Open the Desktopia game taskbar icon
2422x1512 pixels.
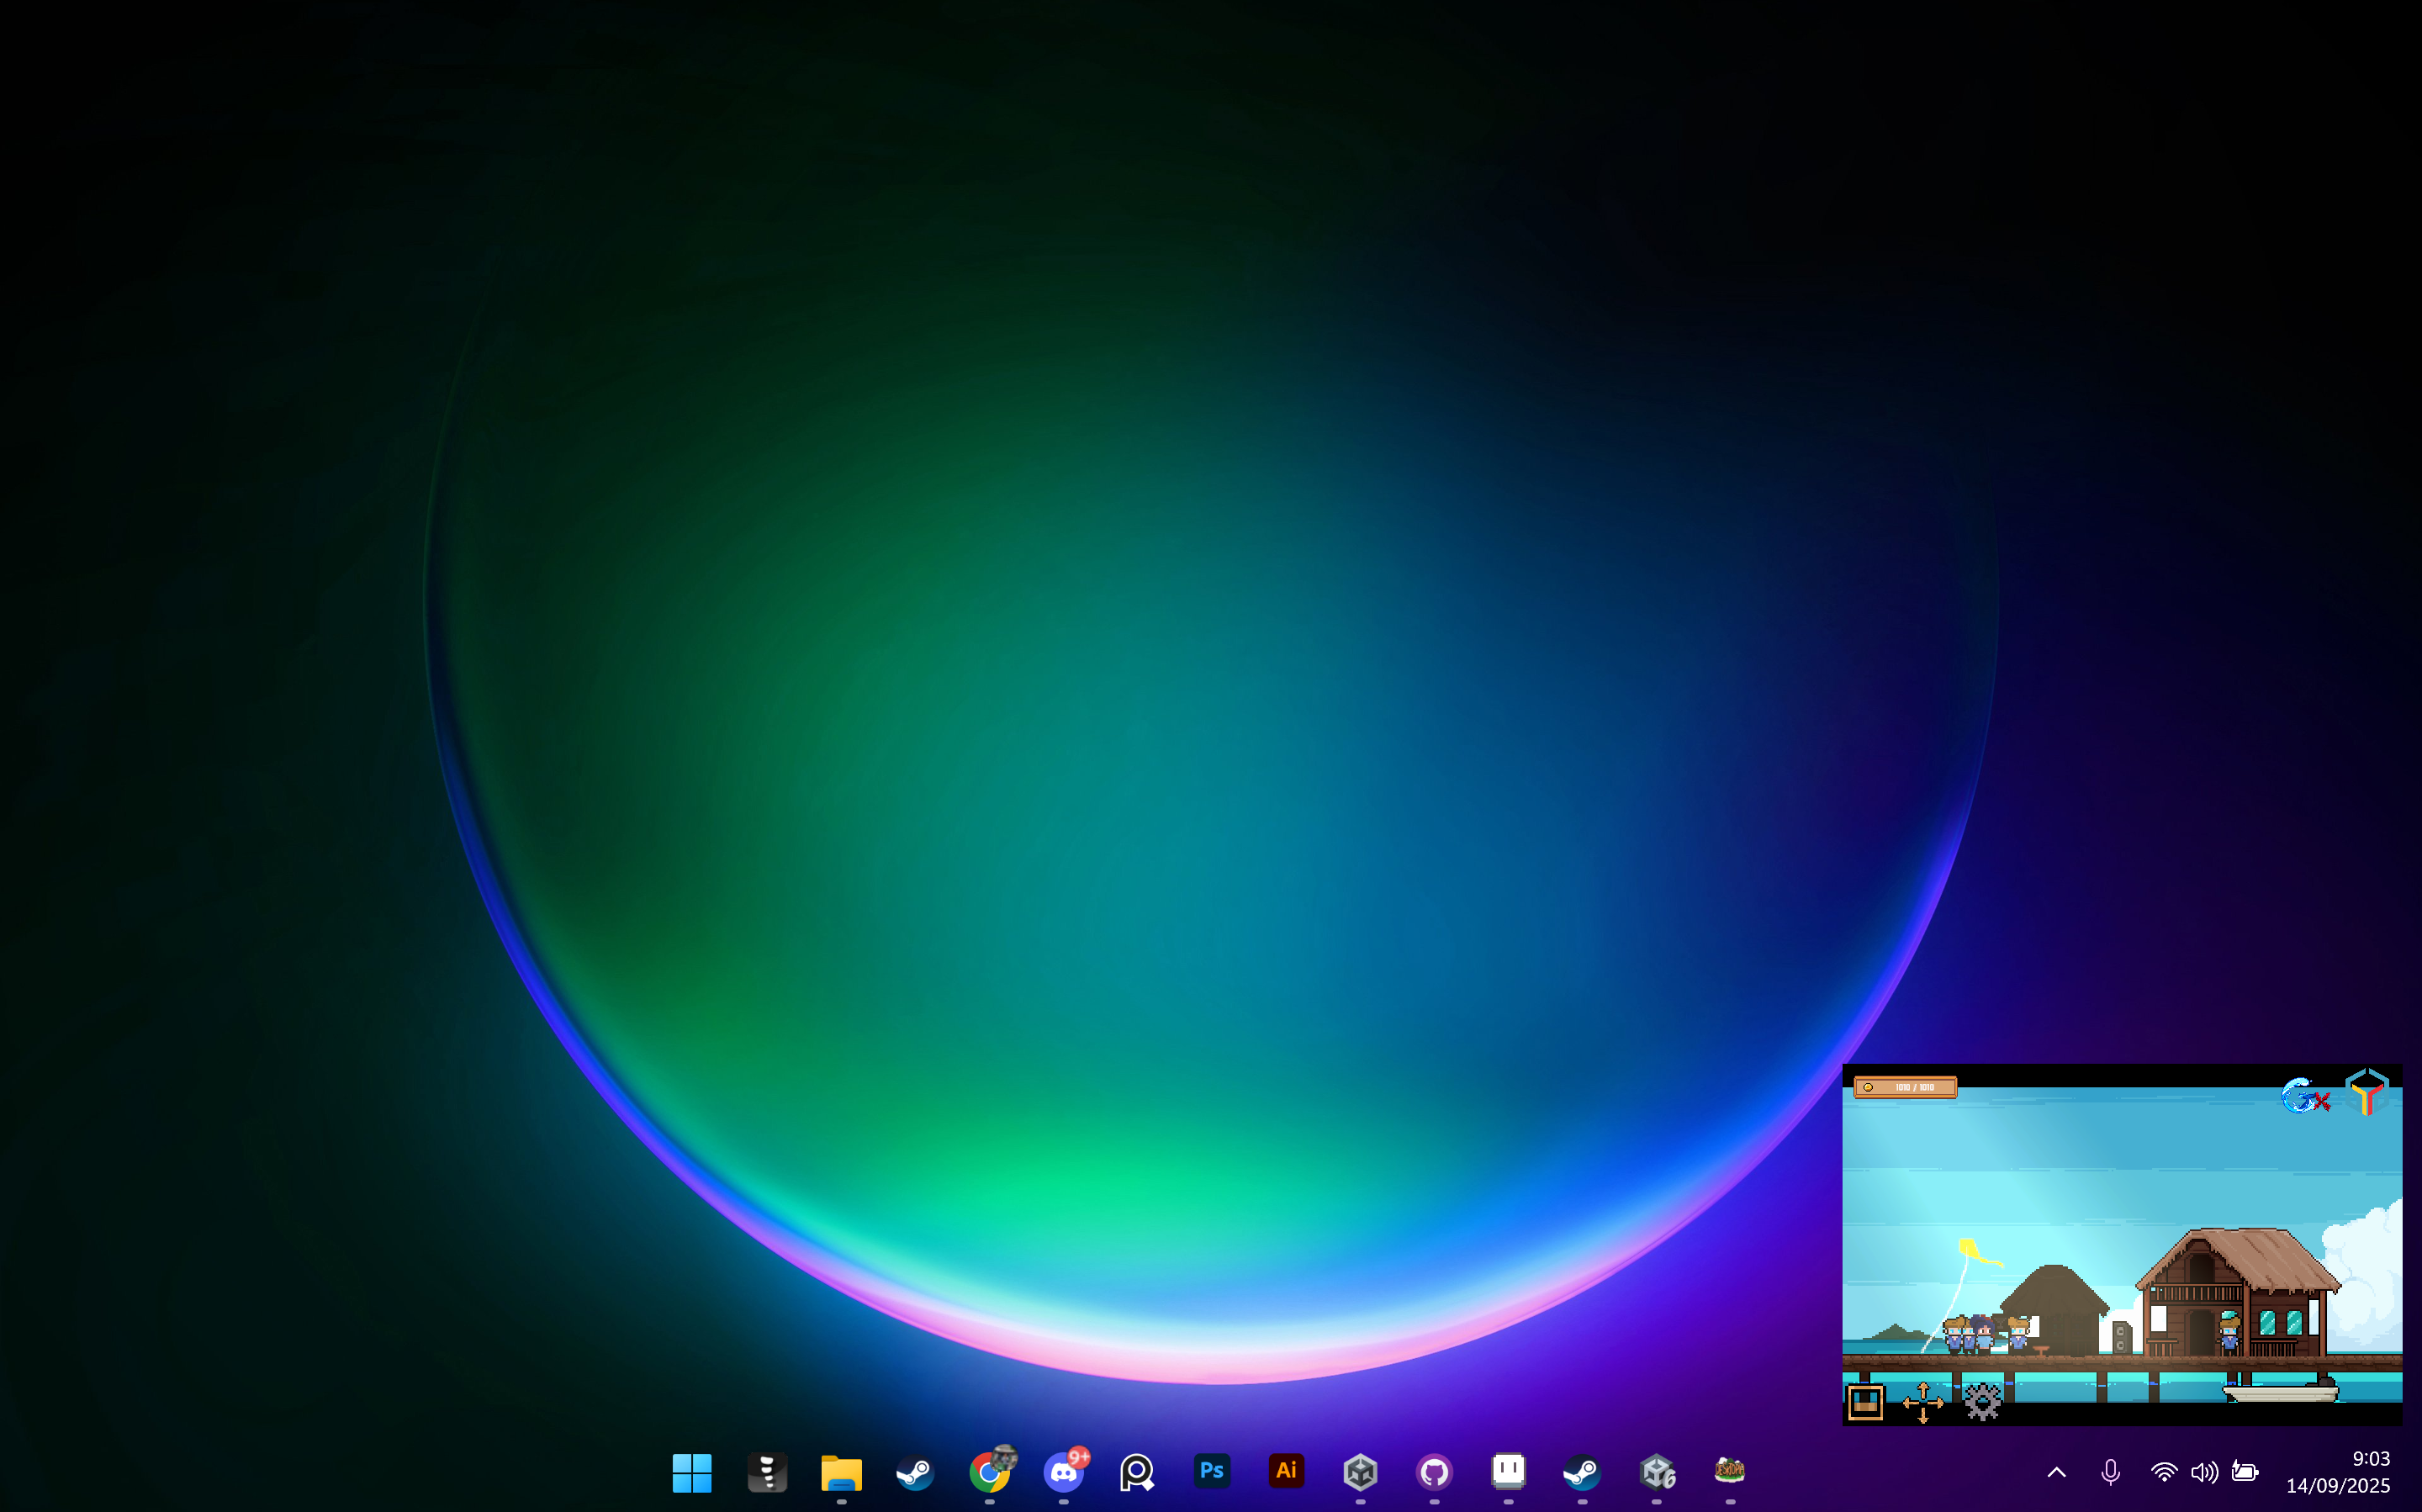coord(1729,1471)
